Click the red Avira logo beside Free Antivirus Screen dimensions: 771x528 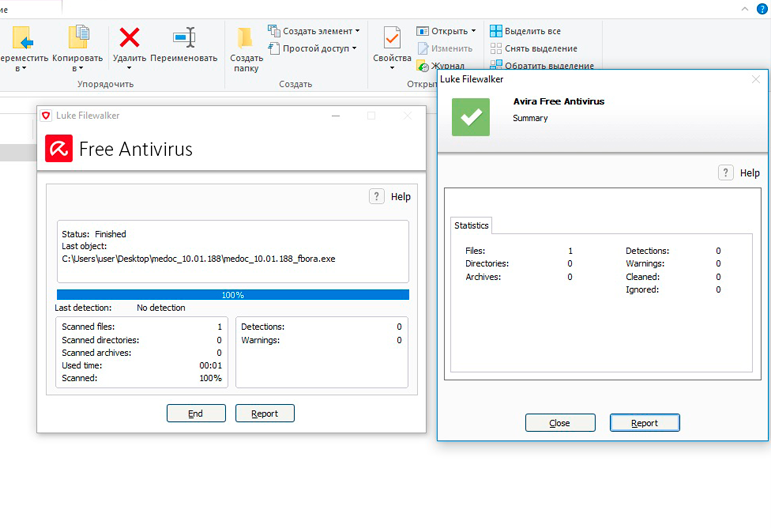click(x=59, y=148)
